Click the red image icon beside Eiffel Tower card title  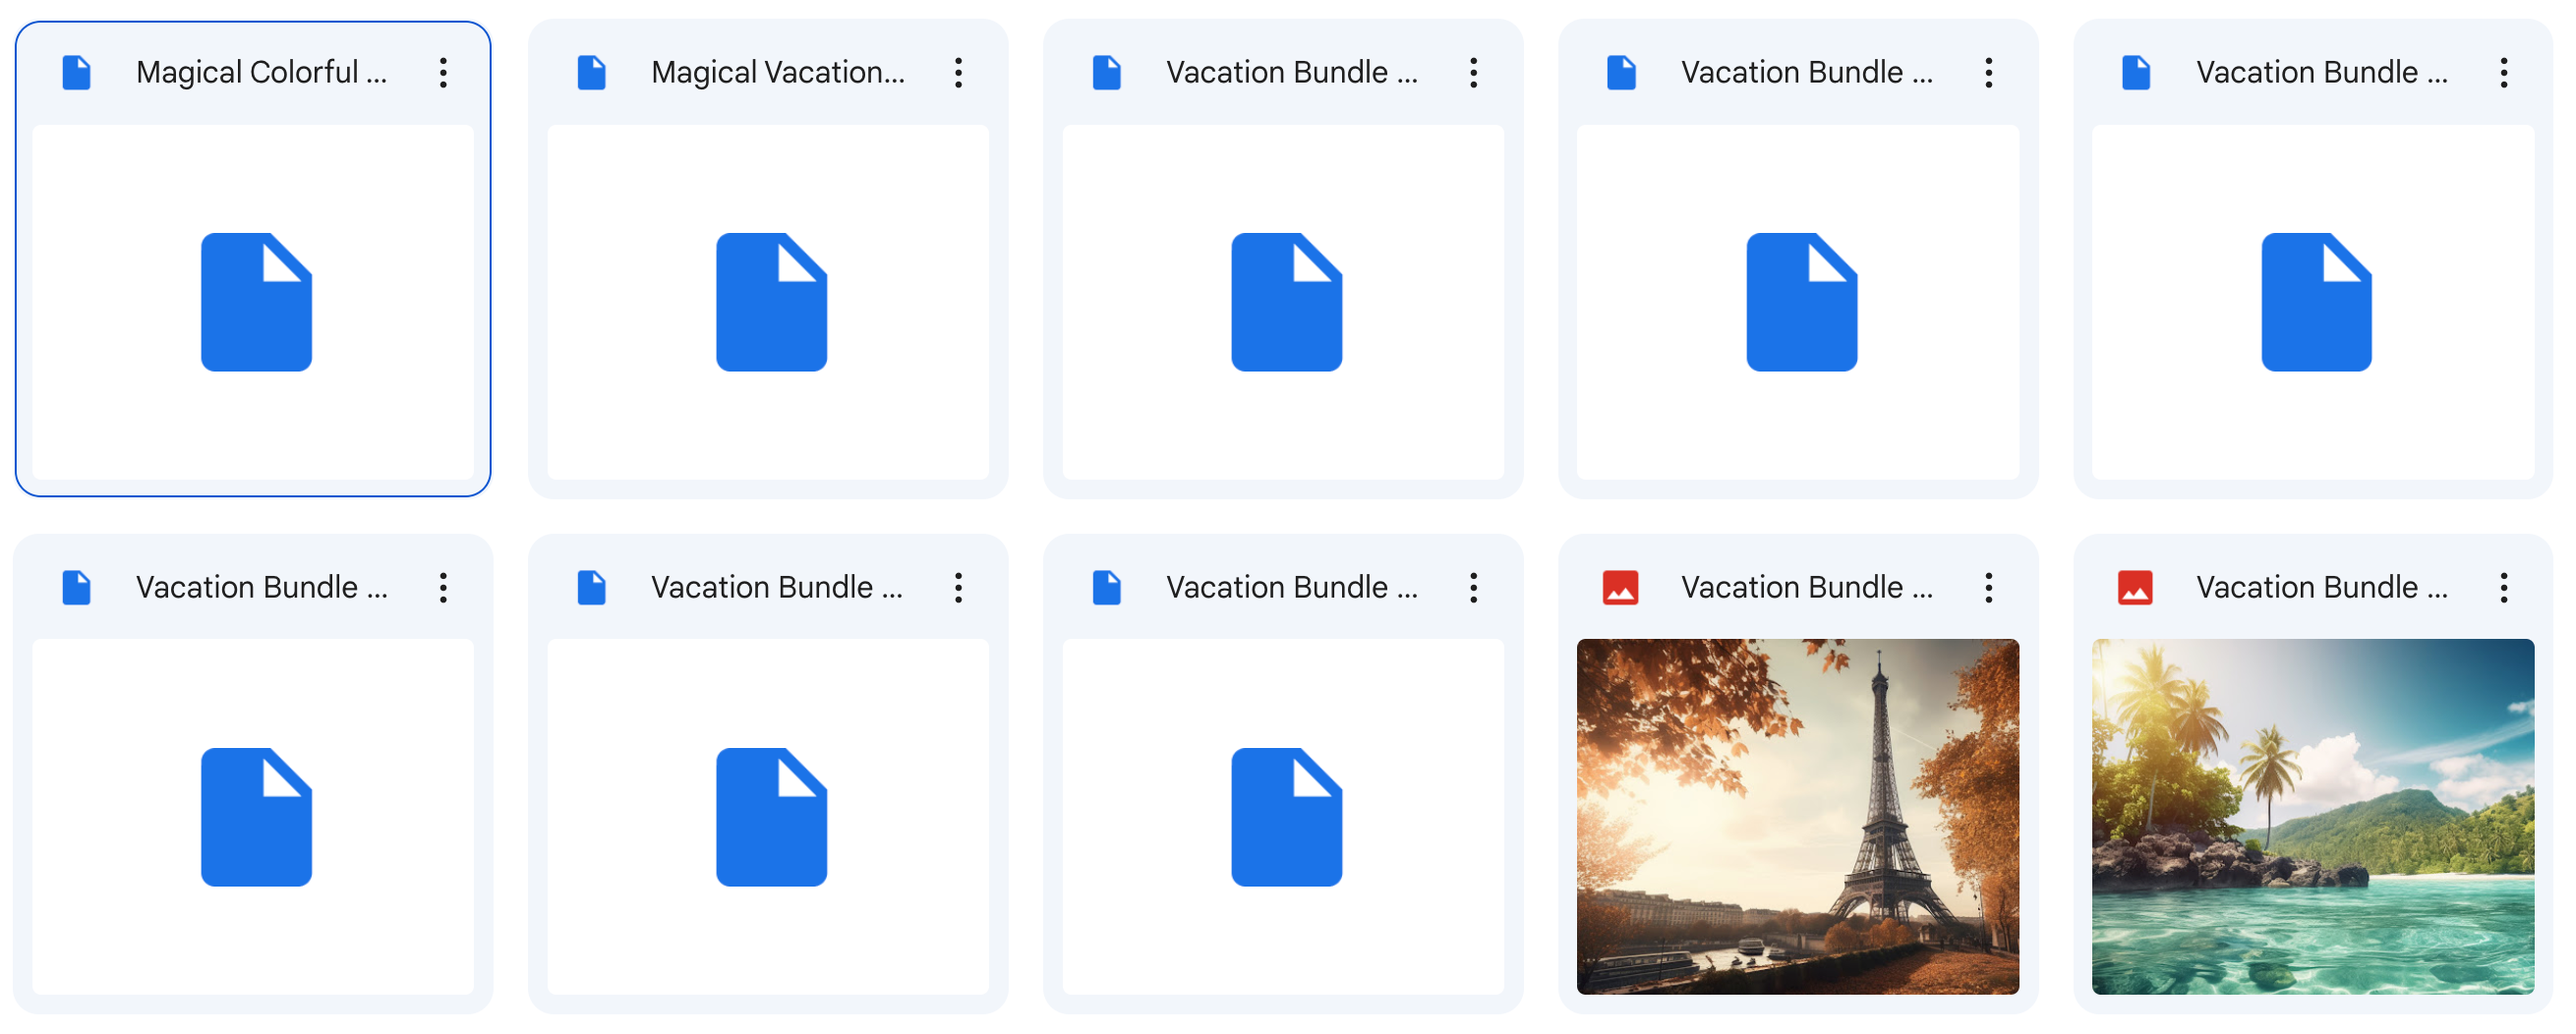(x=1622, y=588)
